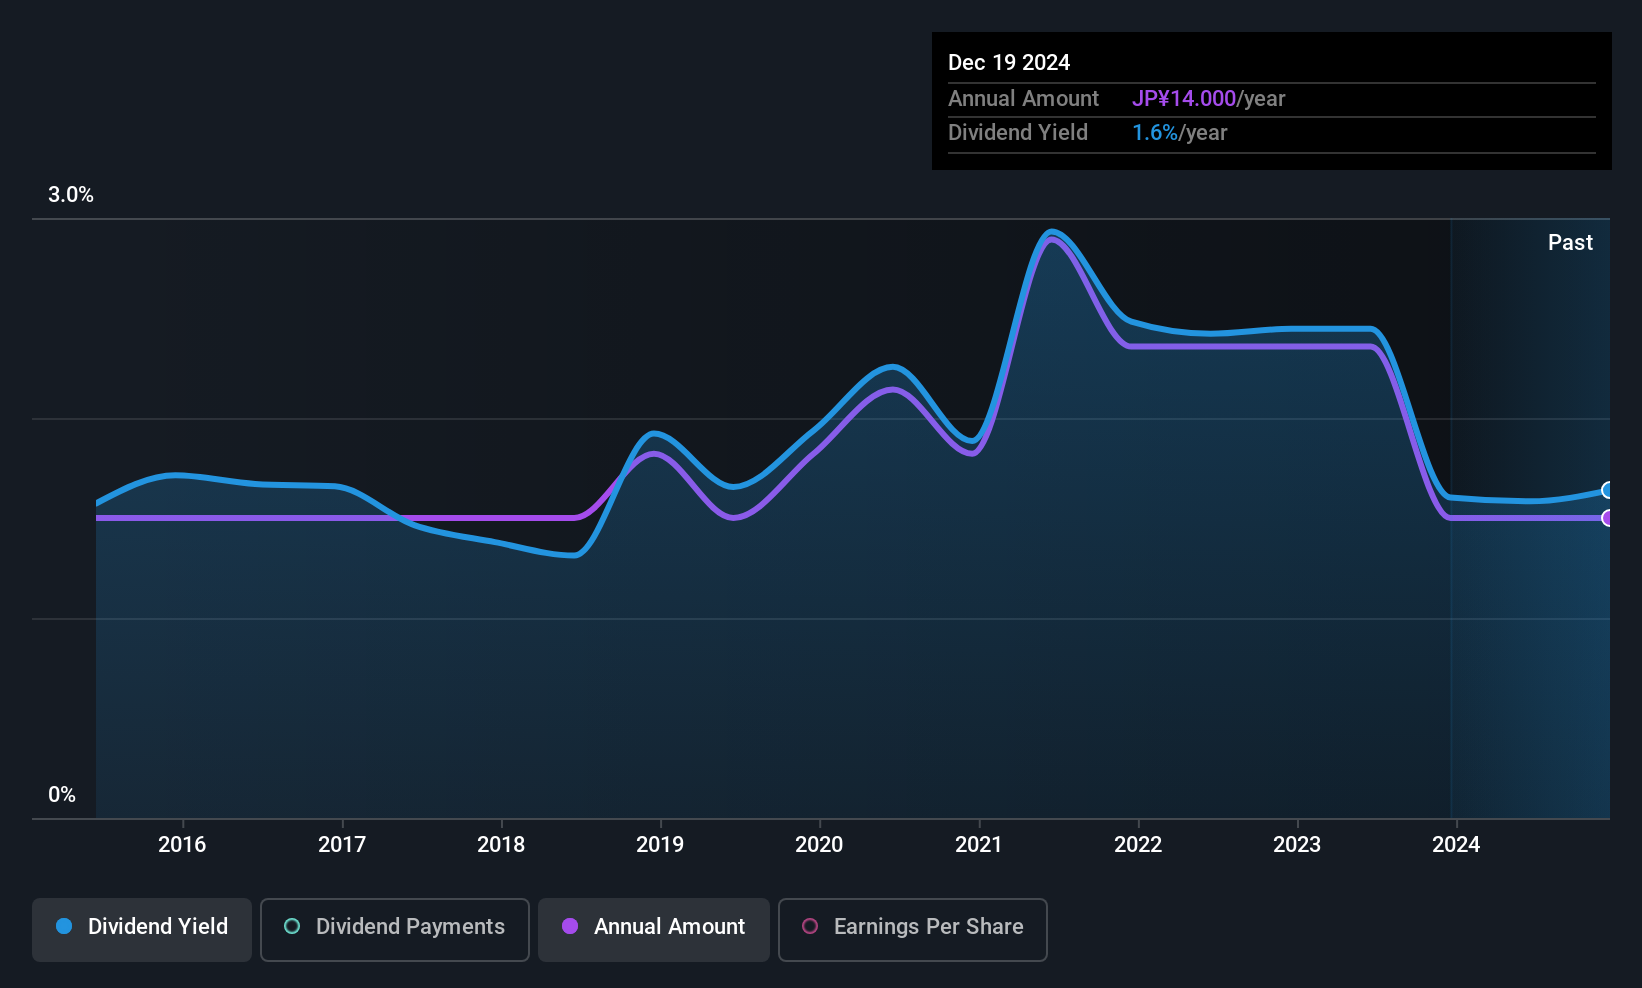
Task: Select the blue dividend yield endpoint marker
Action: (x=1607, y=490)
